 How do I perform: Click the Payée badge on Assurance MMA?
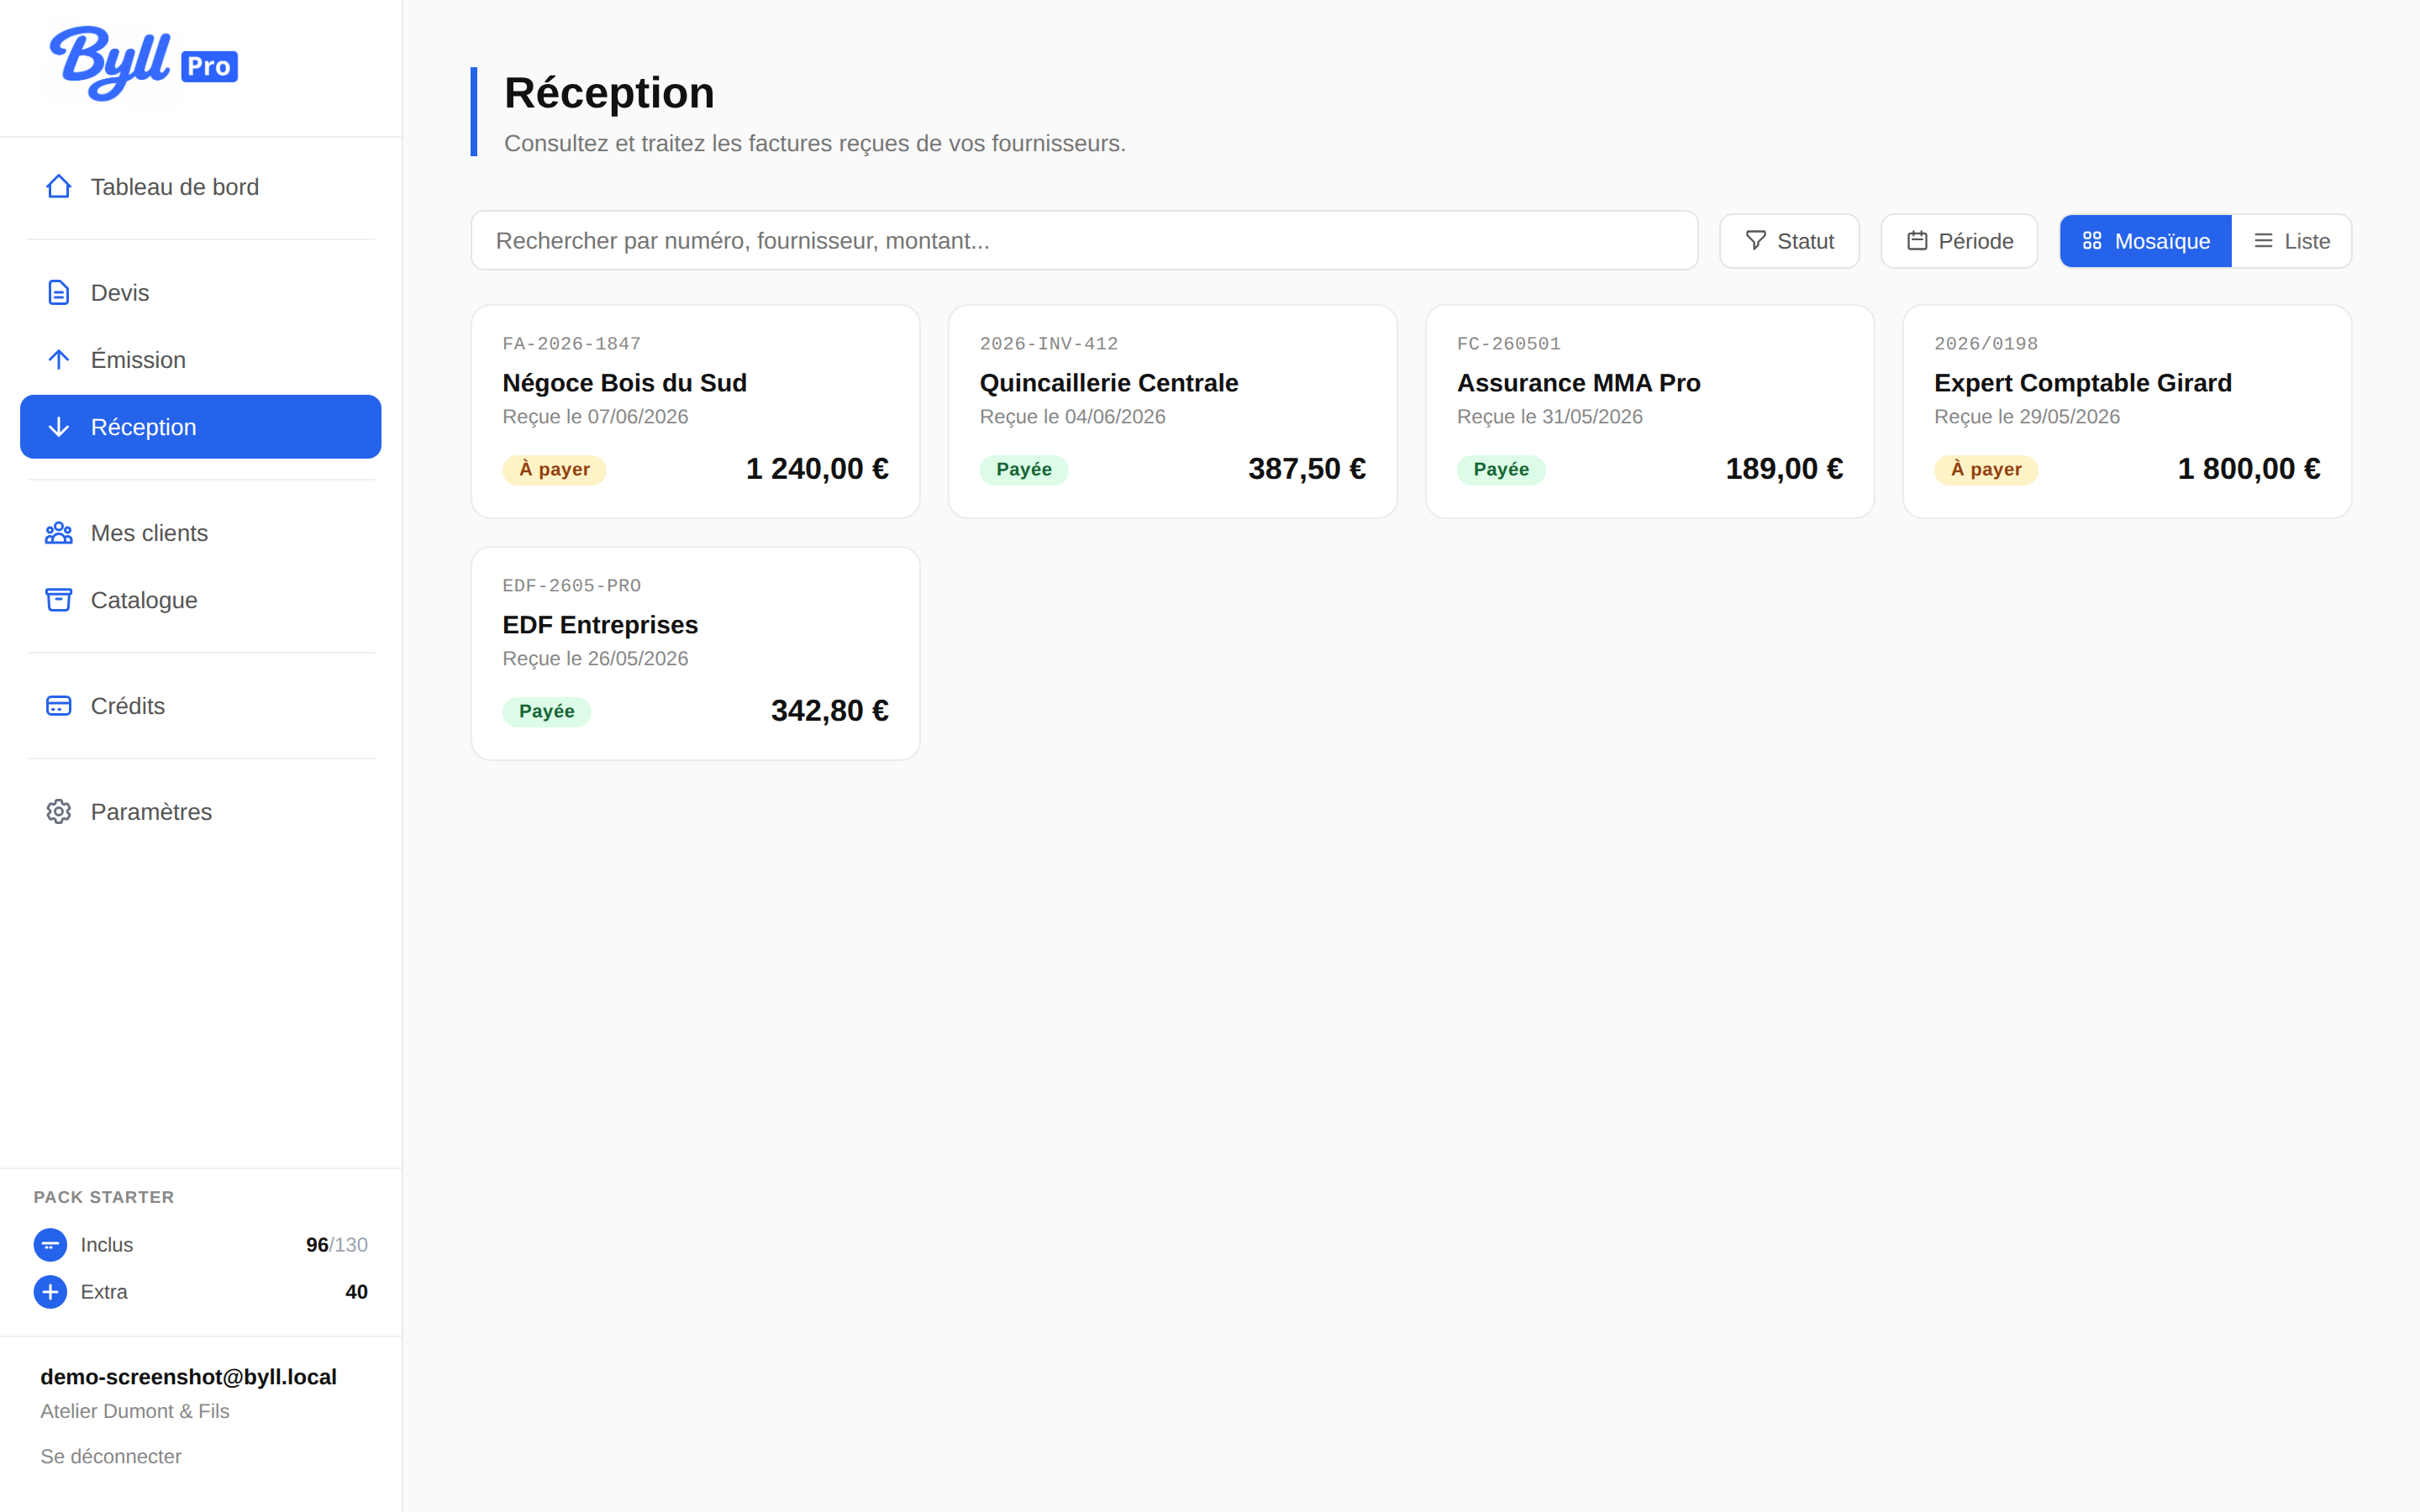(x=1501, y=470)
